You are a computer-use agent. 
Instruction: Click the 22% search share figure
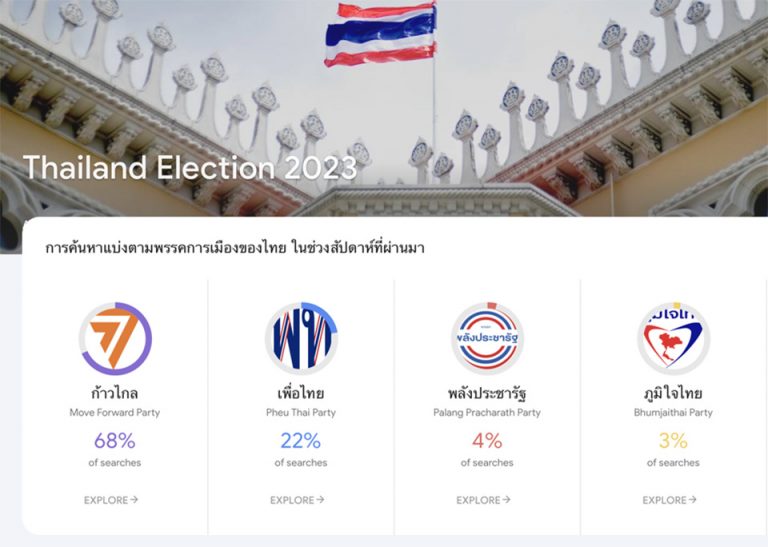[x=301, y=440]
